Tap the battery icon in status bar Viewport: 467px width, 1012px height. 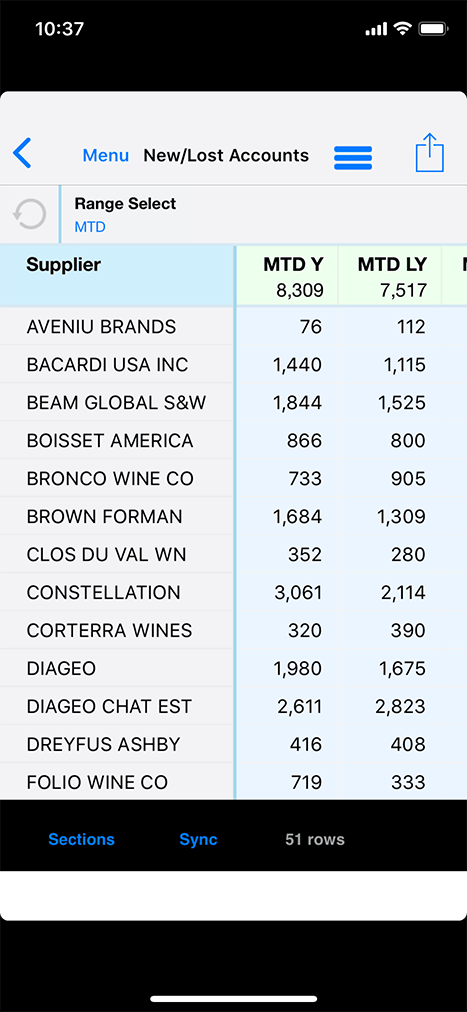click(x=433, y=29)
